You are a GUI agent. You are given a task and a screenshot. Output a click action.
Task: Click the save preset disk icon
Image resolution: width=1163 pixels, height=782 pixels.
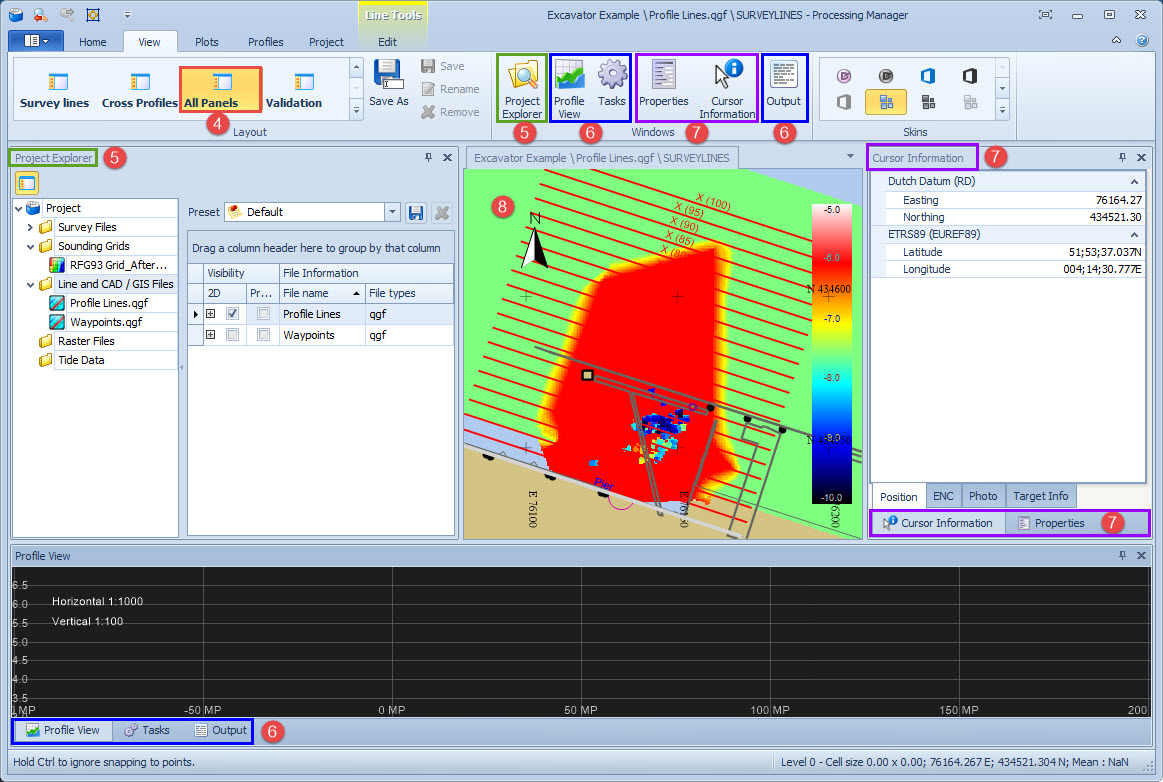tap(417, 212)
